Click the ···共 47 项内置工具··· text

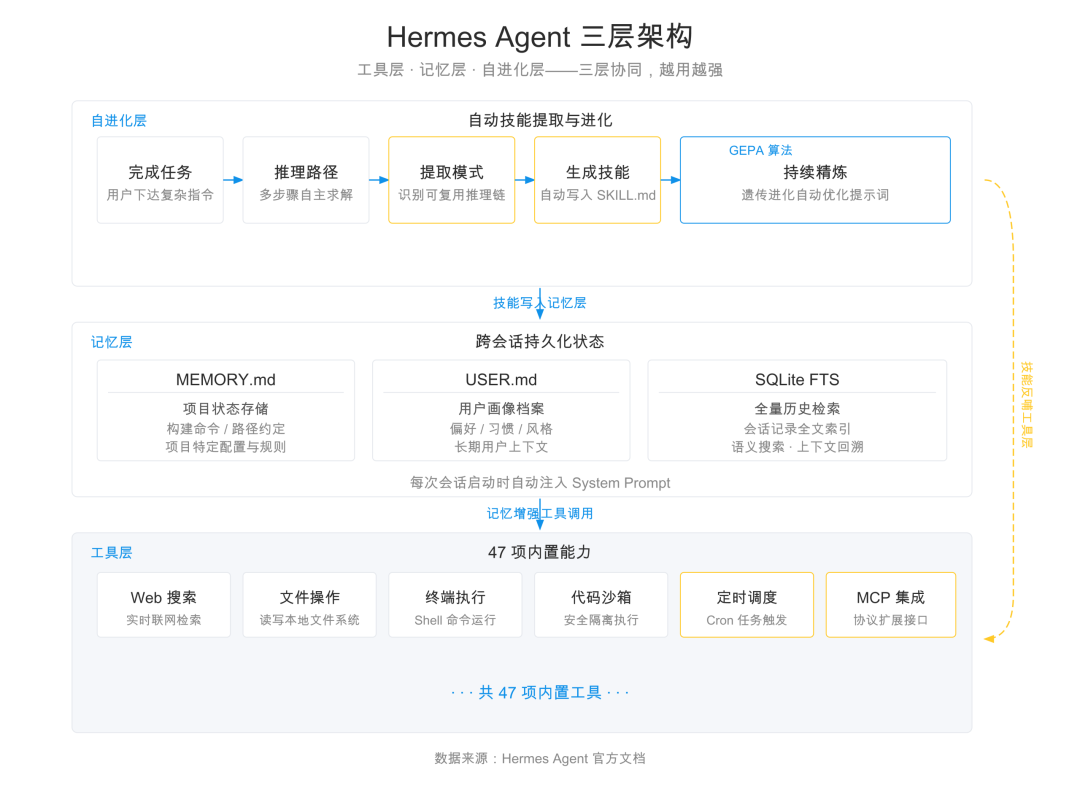pyautogui.click(x=540, y=691)
